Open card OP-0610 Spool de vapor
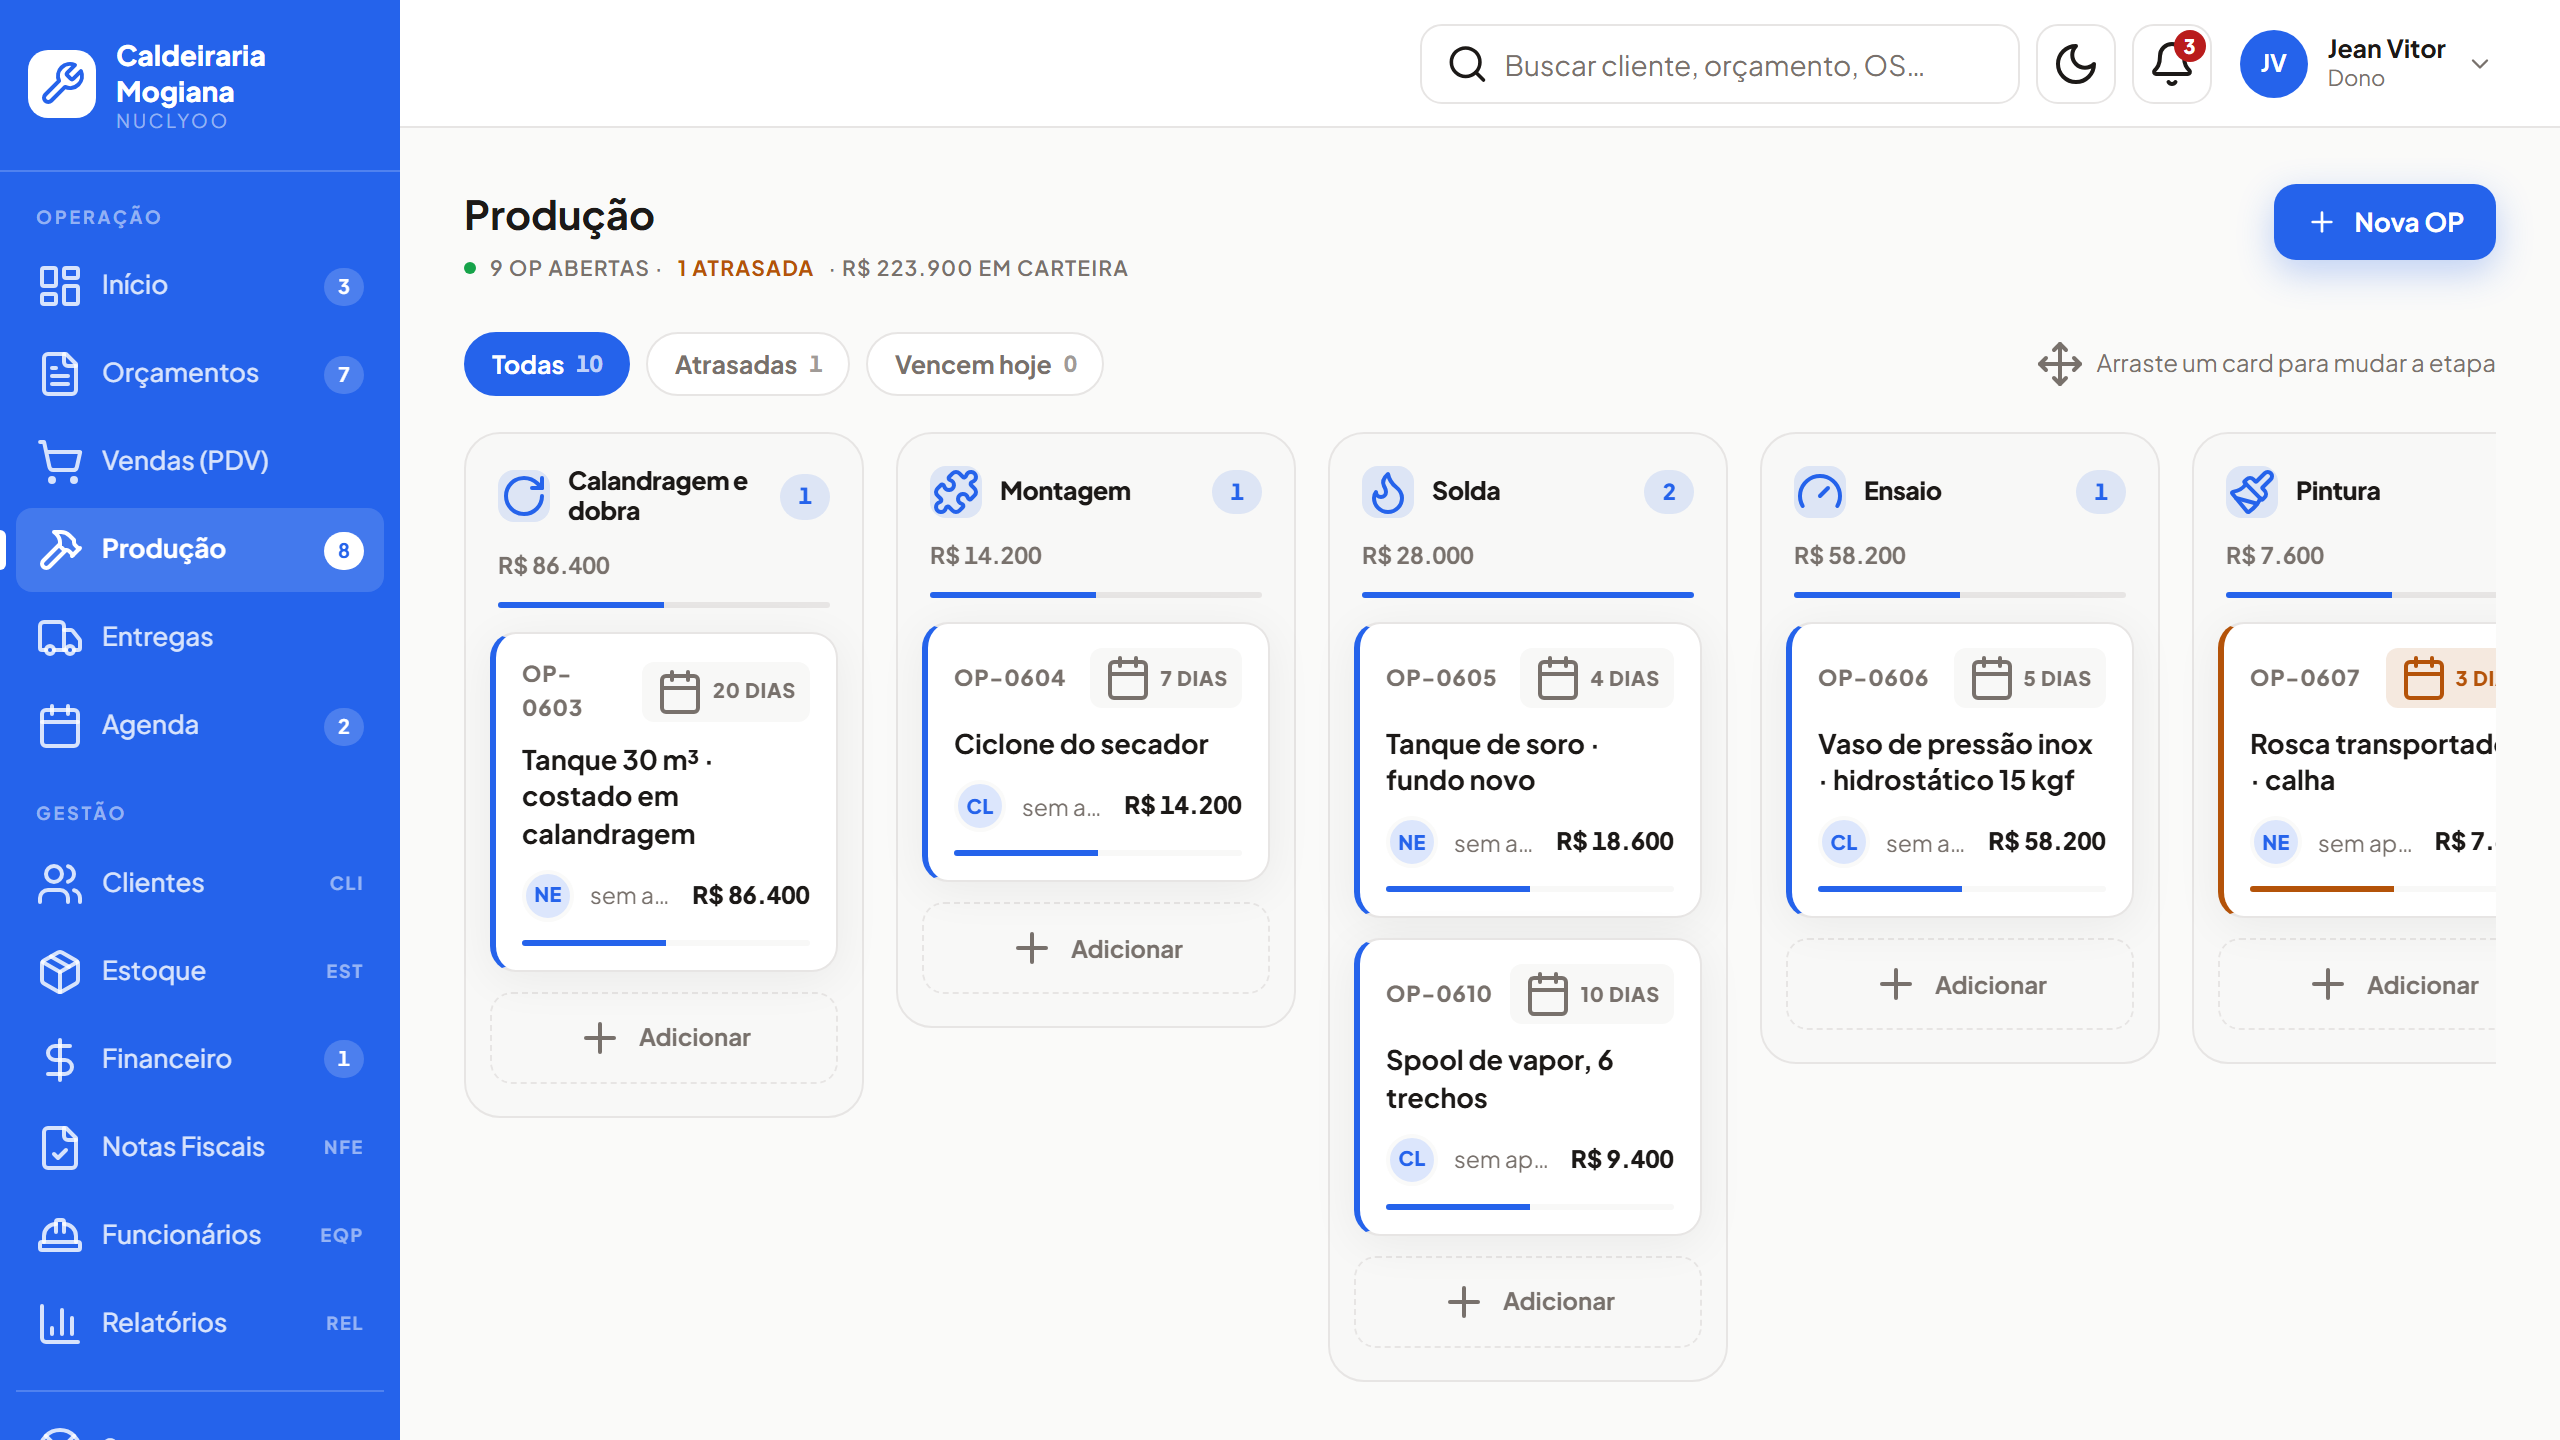2560x1440 pixels. pyautogui.click(x=1528, y=1087)
